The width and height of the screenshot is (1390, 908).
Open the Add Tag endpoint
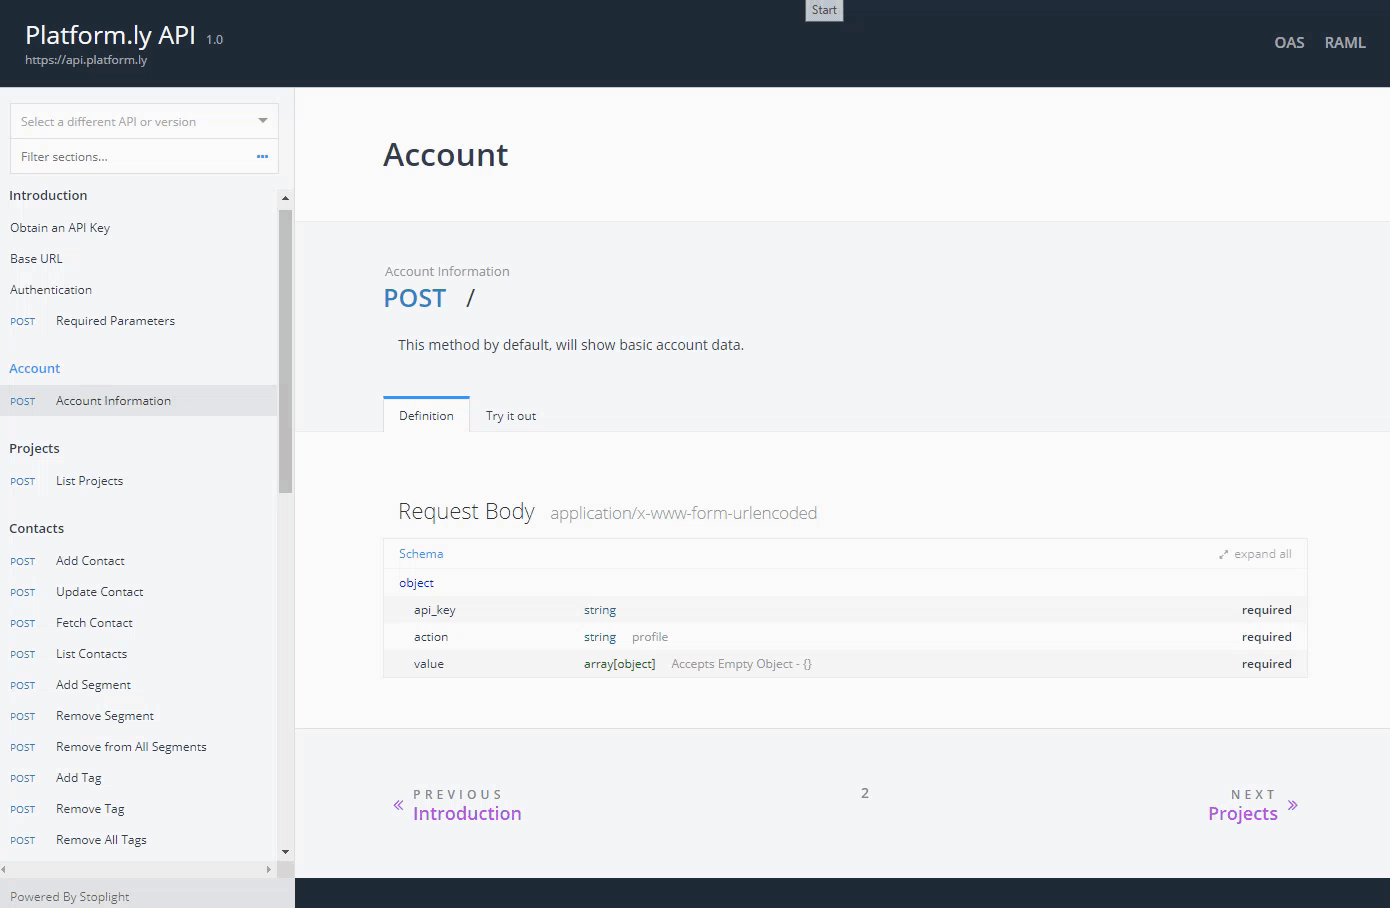point(78,777)
